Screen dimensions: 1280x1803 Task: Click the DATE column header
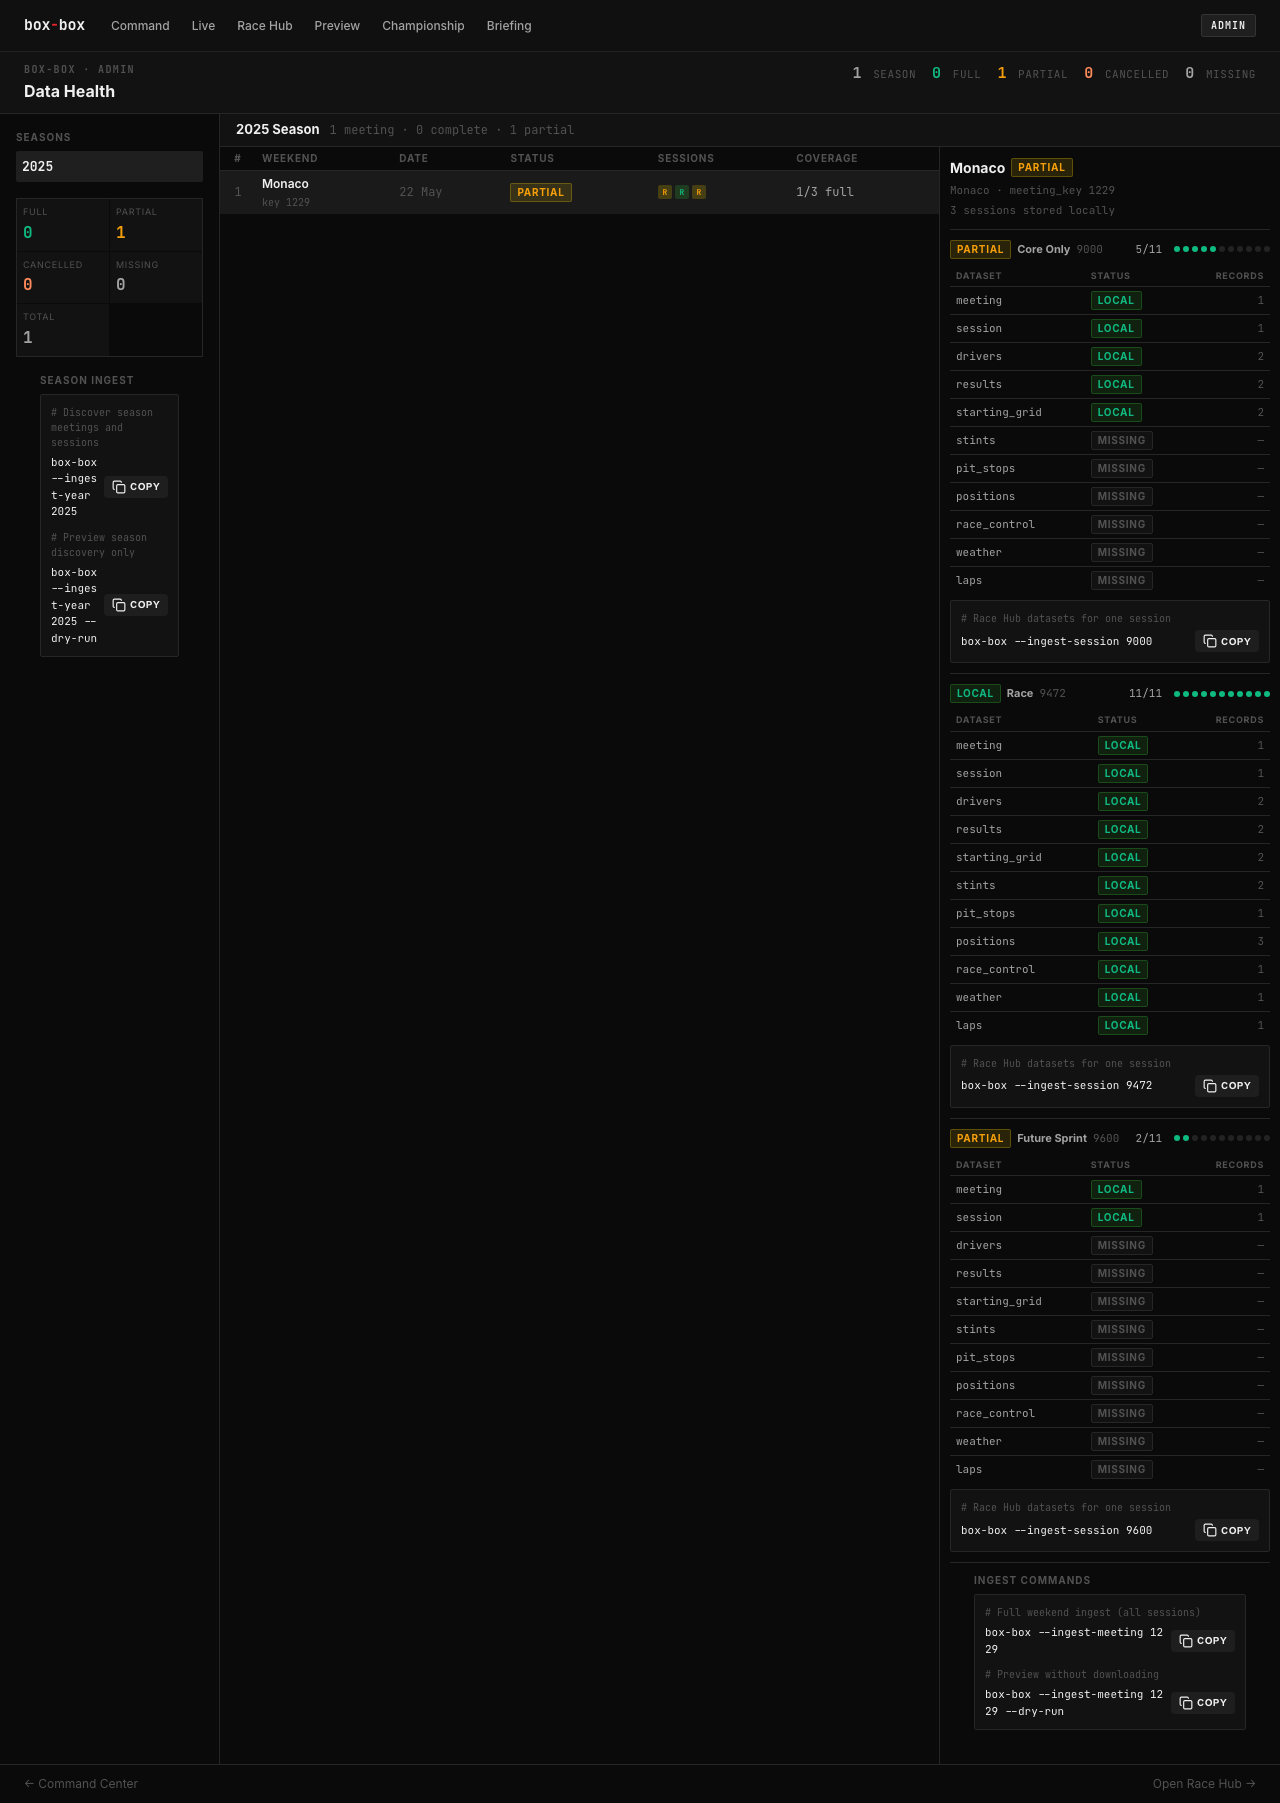pyautogui.click(x=413, y=159)
